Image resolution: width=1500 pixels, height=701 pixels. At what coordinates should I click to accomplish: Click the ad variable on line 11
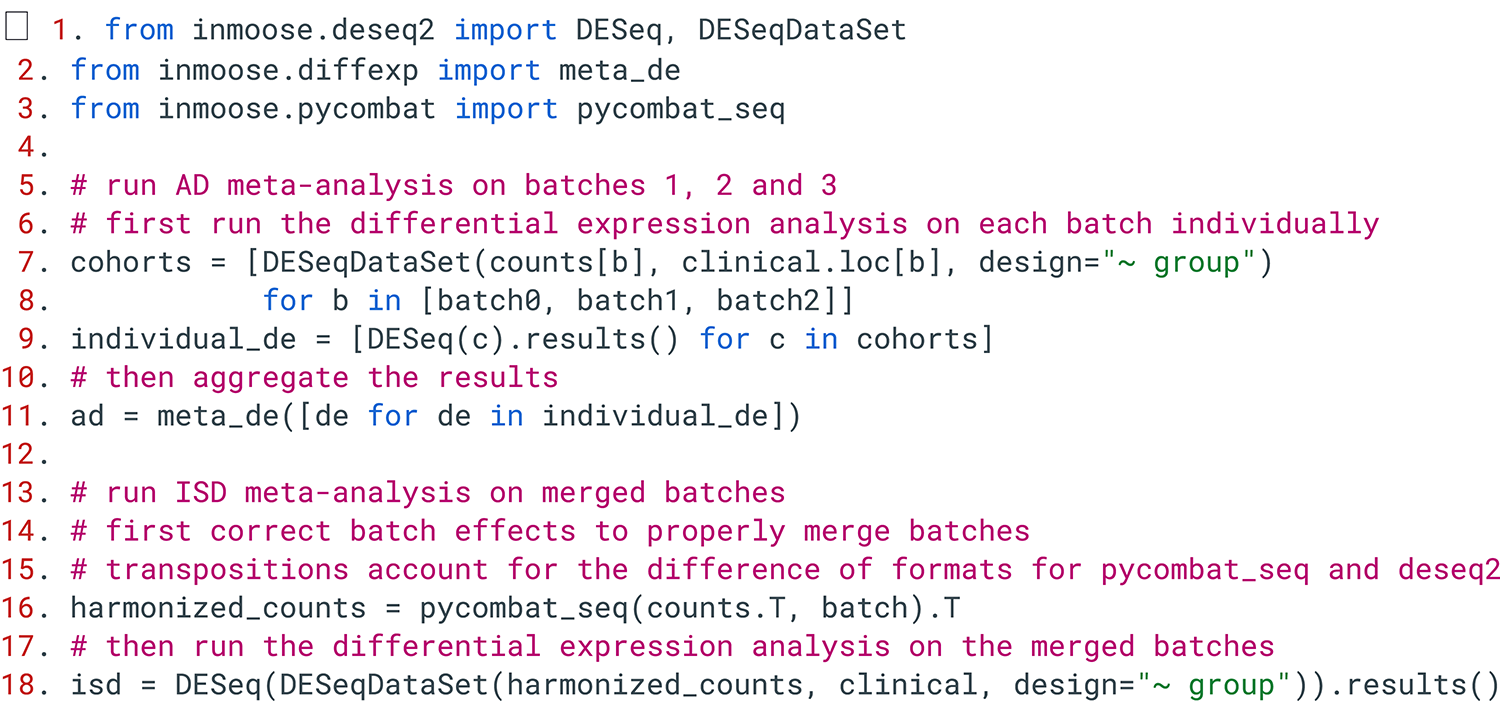(87, 416)
